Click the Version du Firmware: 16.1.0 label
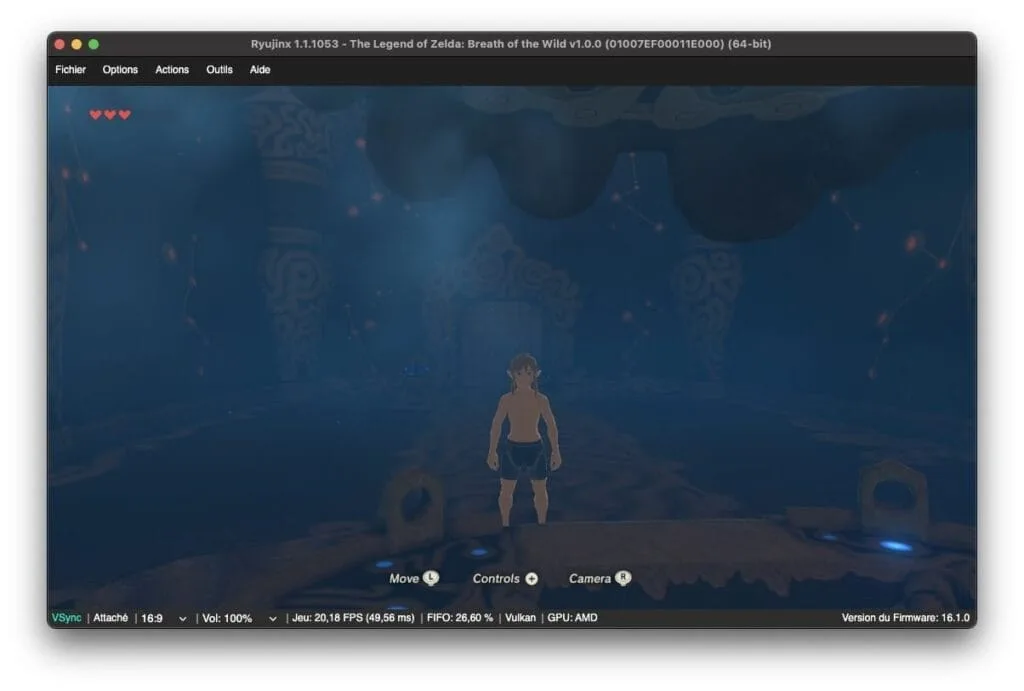The image size is (1024, 691). pos(908,617)
